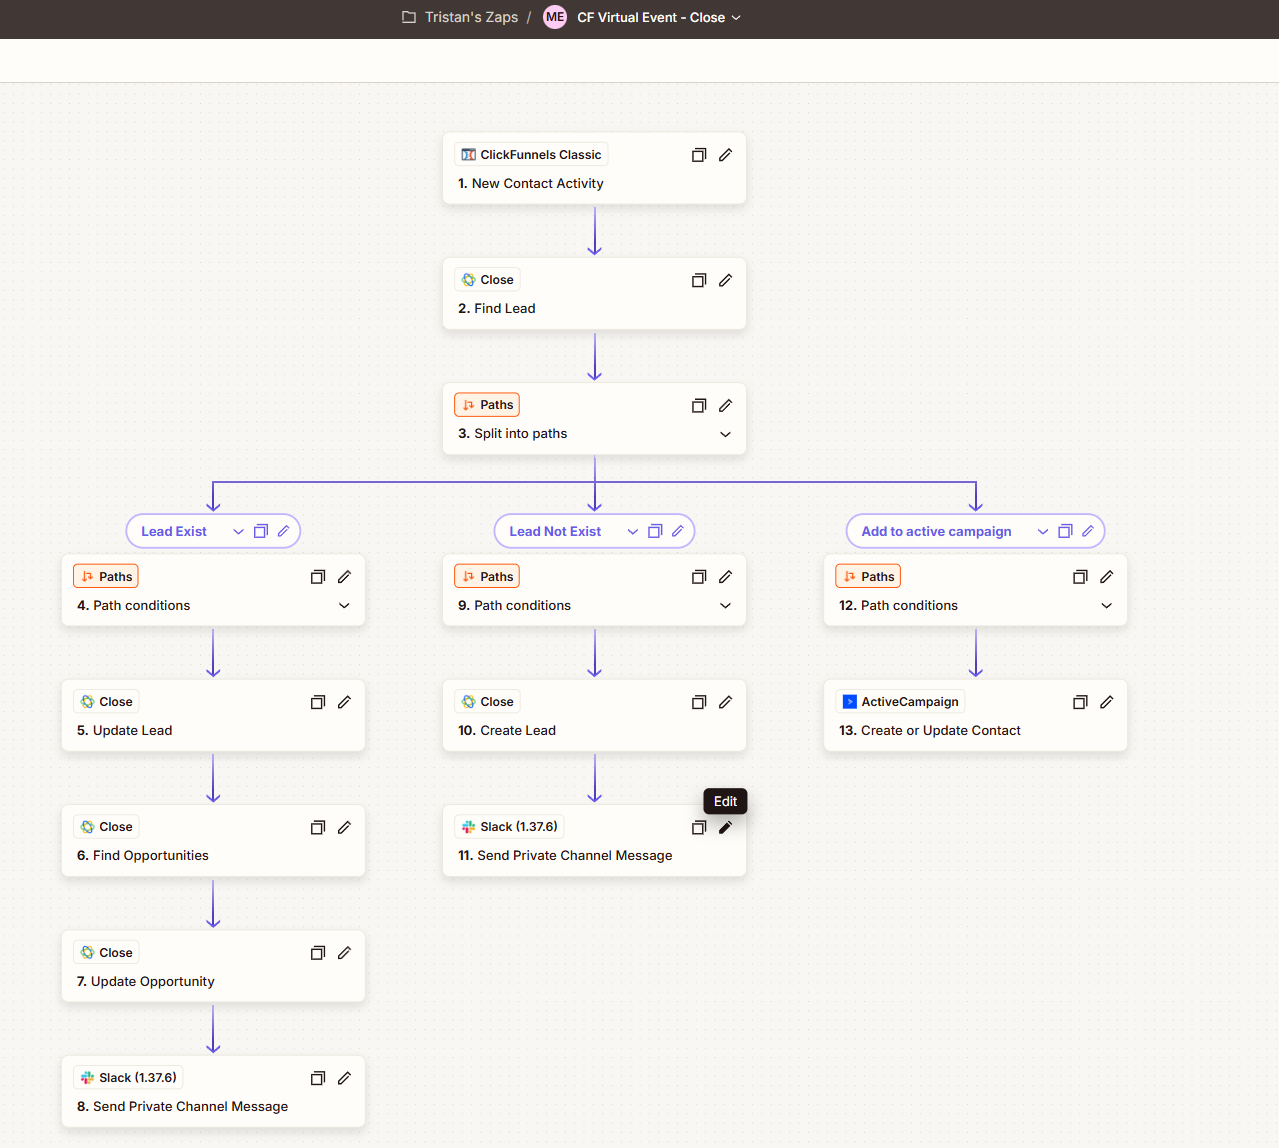Edit the Add to active campaign path
This screenshot has width=1279, height=1148.
[x=1088, y=531]
